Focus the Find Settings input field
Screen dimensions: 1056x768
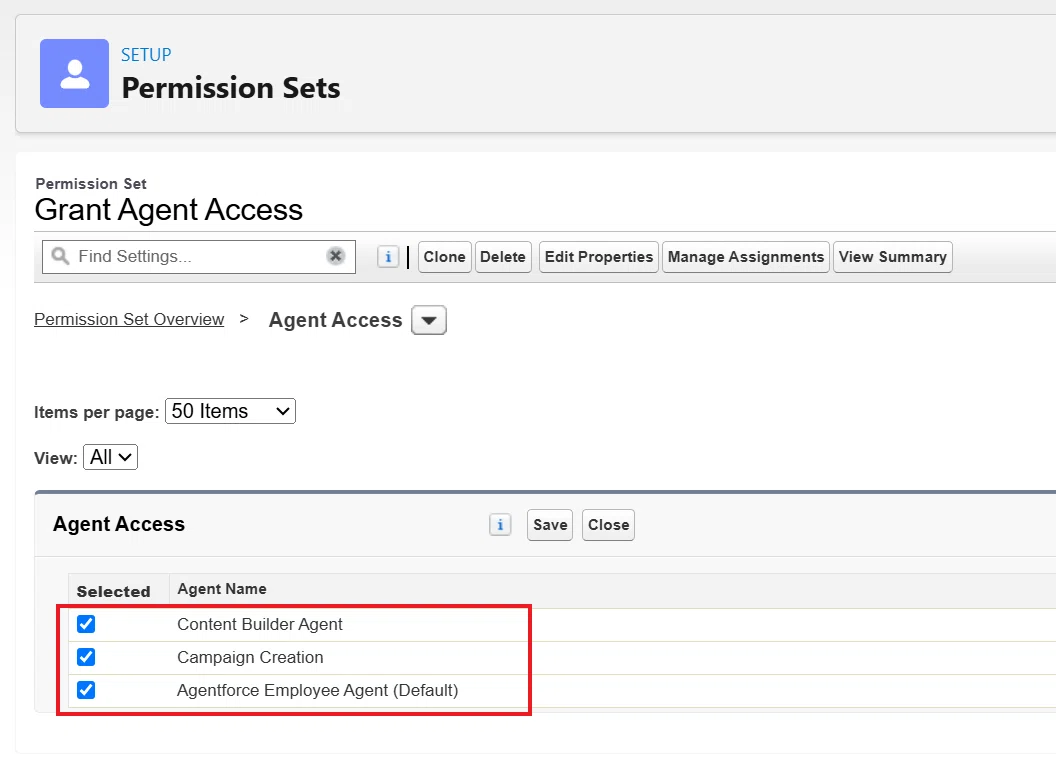click(199, 257)
